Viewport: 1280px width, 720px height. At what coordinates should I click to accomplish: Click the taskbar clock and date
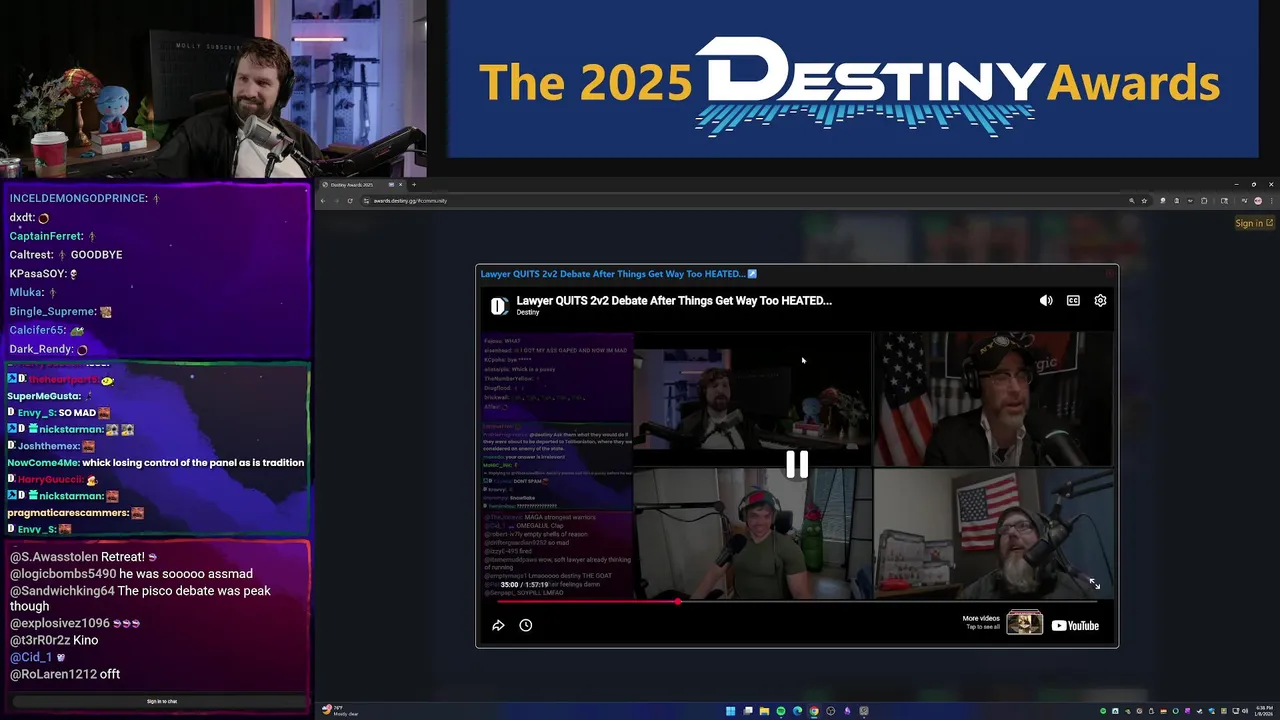pyautogui.click(x=1263, y=711)
